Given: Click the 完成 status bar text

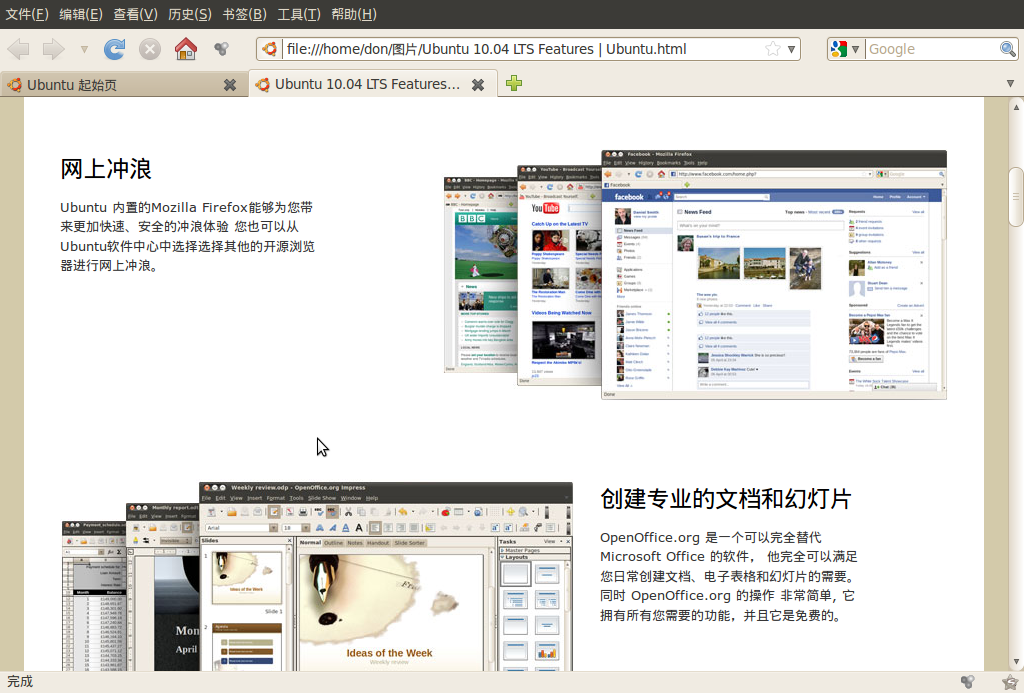Looking at the screenshot, I should click(x=20, y=681).
